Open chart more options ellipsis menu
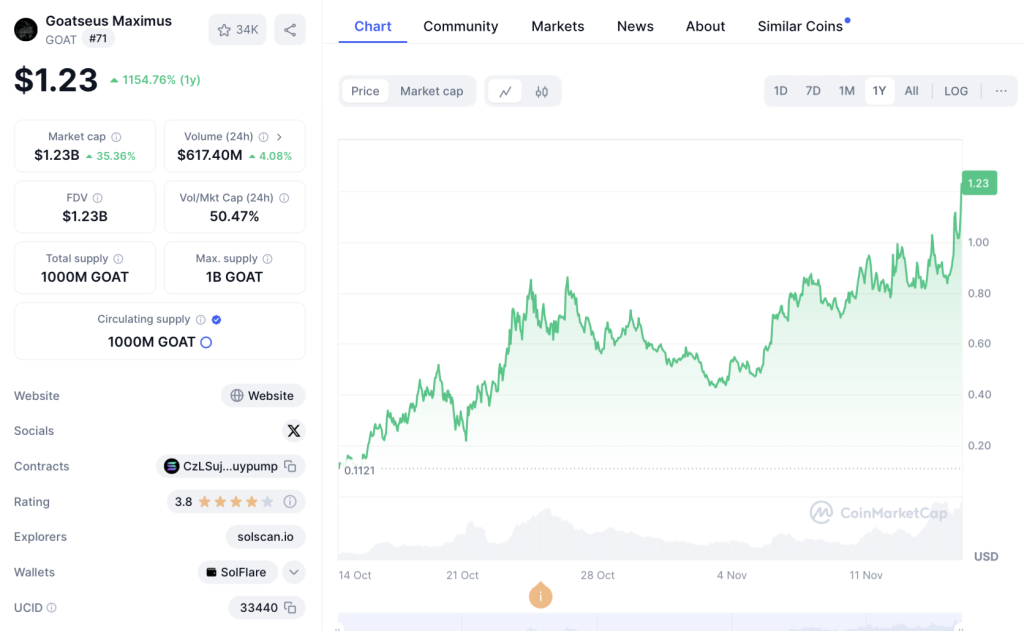 coord(1001,91)
